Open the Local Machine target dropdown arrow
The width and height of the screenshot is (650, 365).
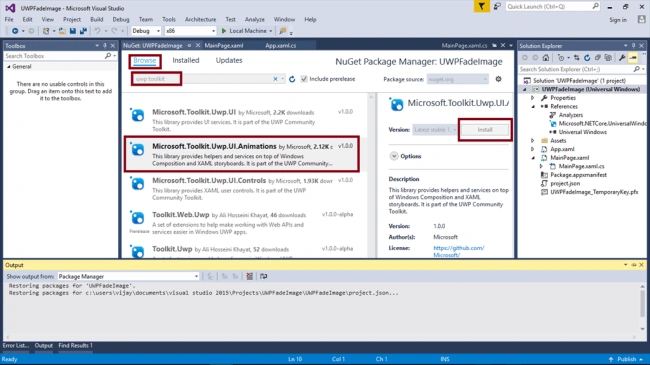click(271, 31)
